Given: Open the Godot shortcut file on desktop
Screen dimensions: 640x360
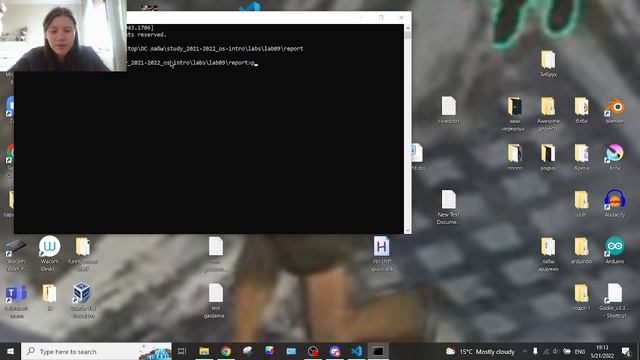Looking at the screenshot, I should [615, 300].
